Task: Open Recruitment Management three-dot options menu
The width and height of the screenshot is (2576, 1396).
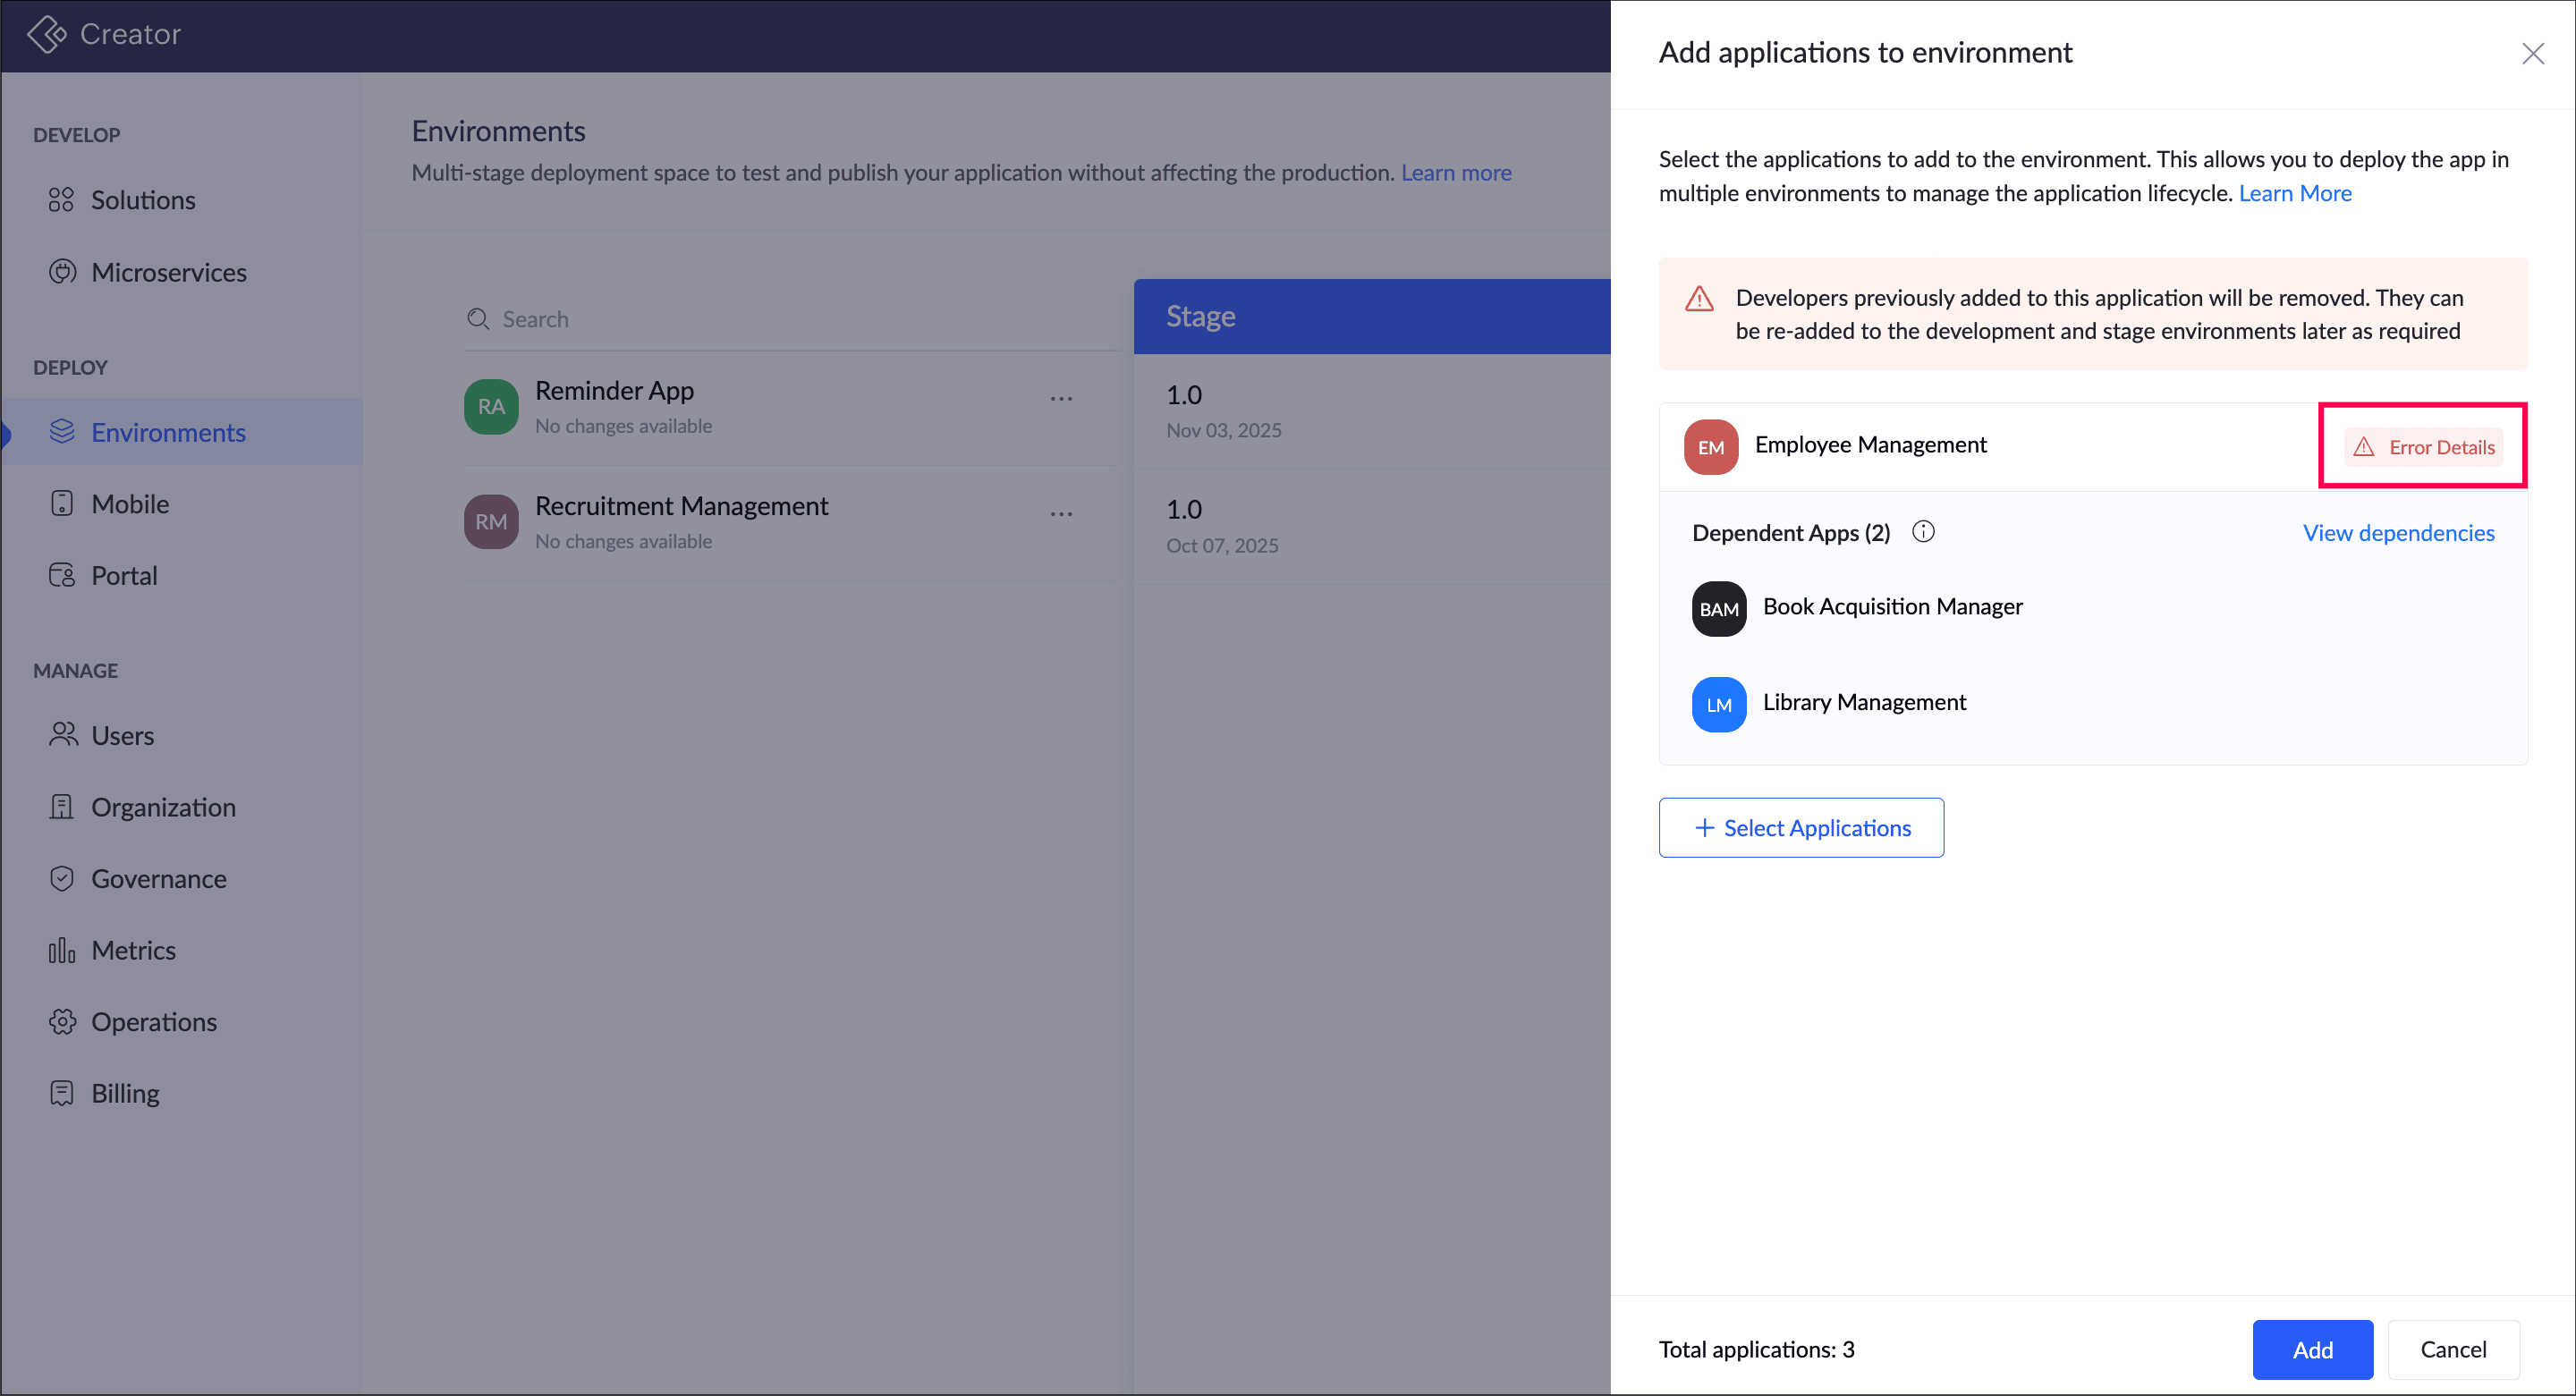Action: tap(1061, 514)
